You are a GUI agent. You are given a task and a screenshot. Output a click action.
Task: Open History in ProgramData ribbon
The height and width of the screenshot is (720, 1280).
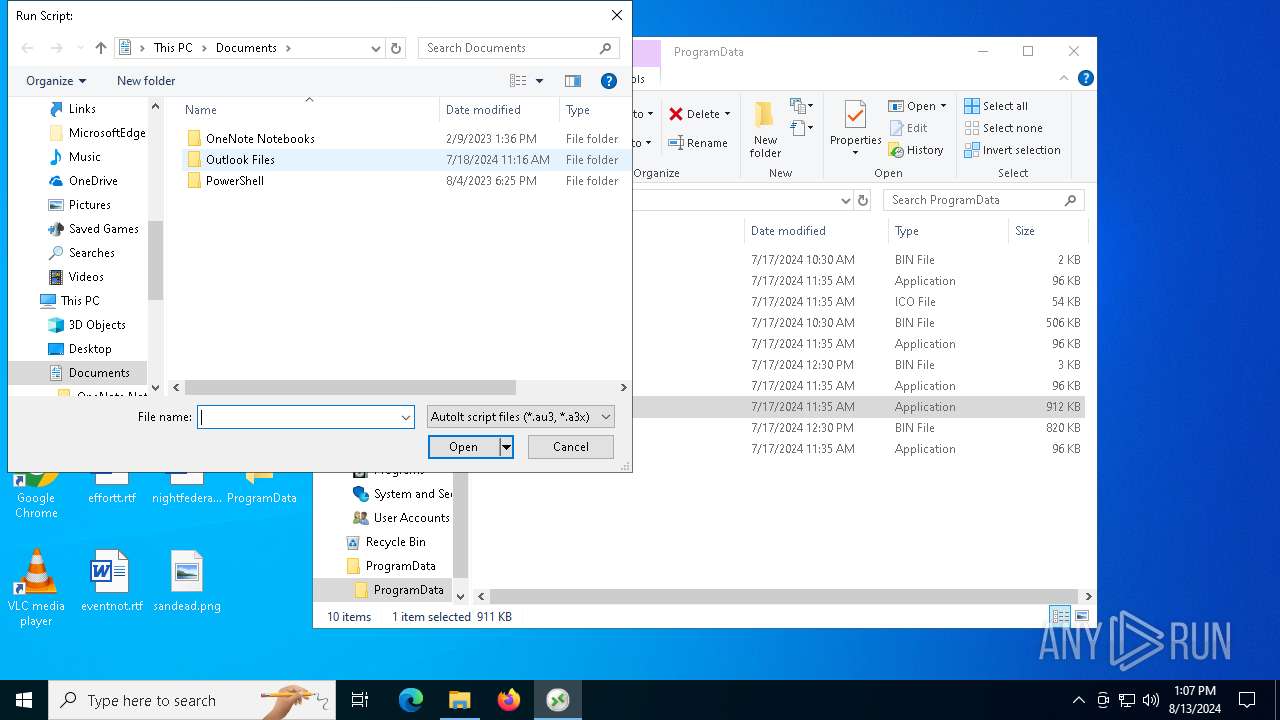tap(916, 150)
